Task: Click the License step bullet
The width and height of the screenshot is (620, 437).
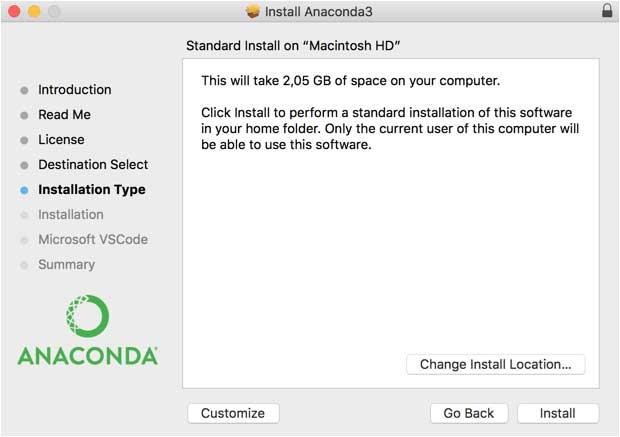Action: click(24, 140)
